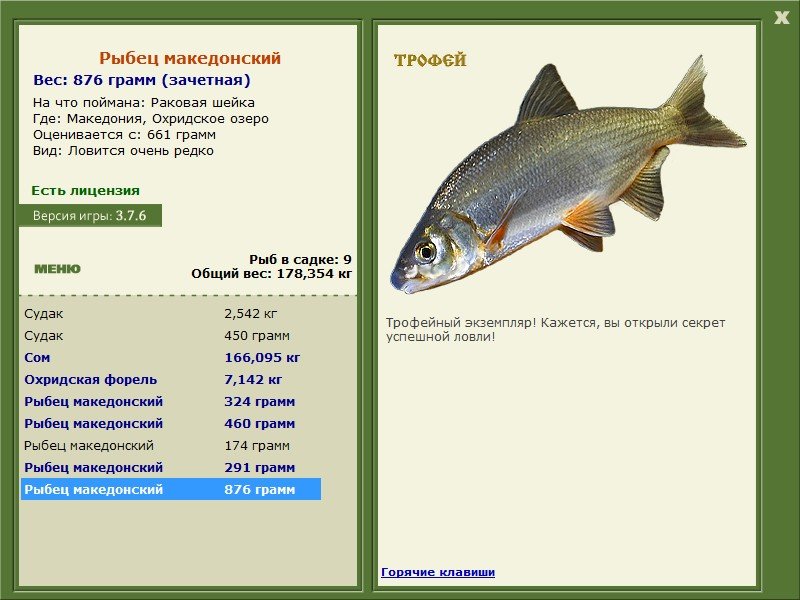The height and width of the screenshot is (600, 800).
Task: Click the Есть лицензия text
Action: [x=86, y=191]
